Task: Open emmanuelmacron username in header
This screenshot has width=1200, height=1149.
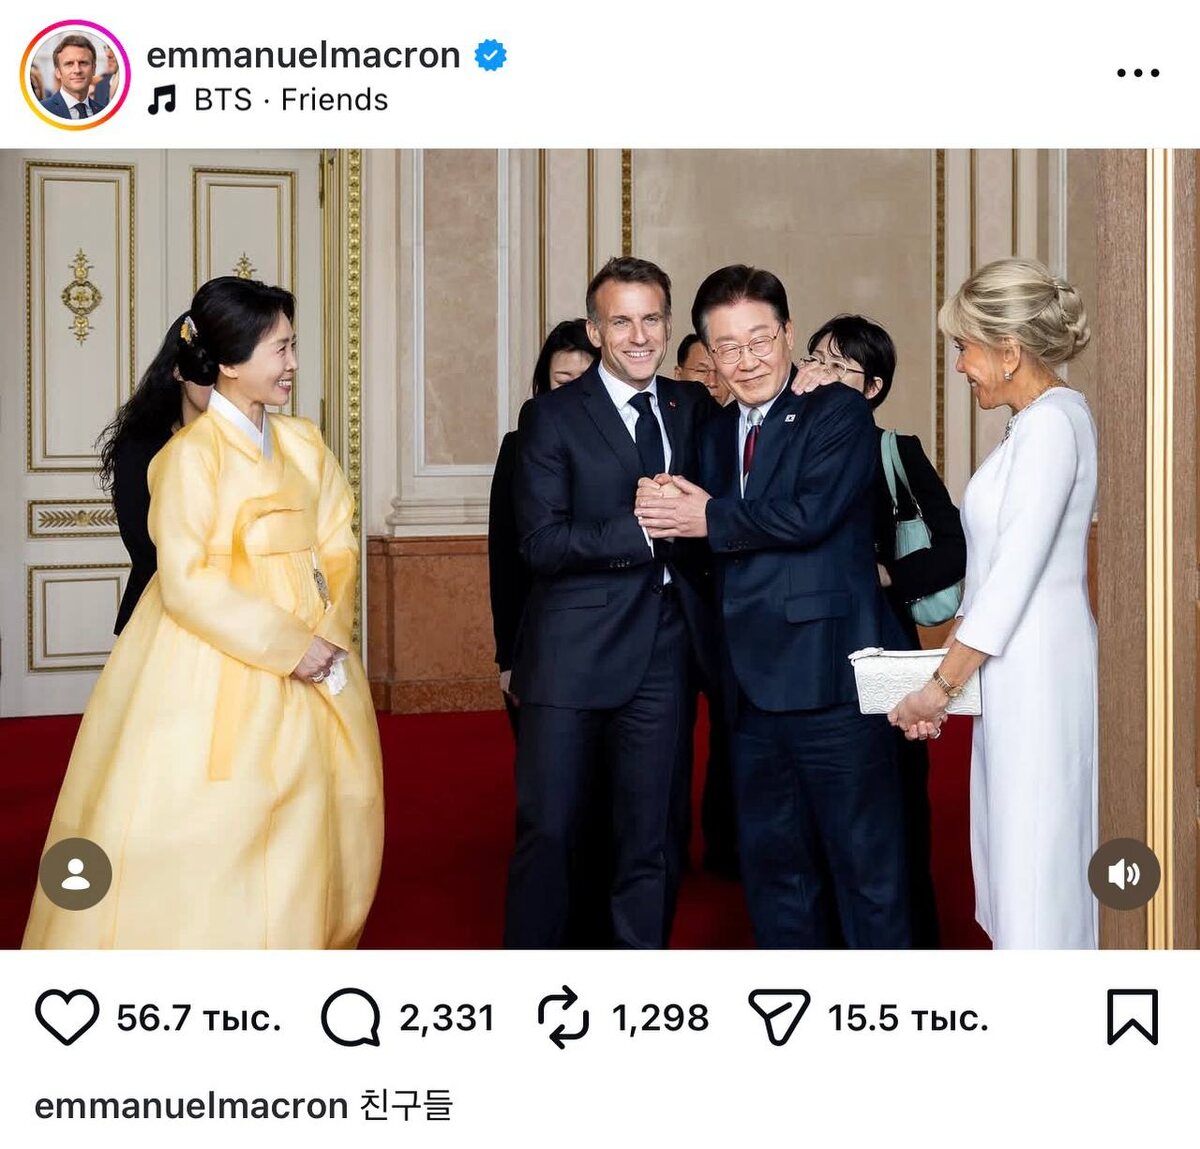Action: tap(303, 55)
